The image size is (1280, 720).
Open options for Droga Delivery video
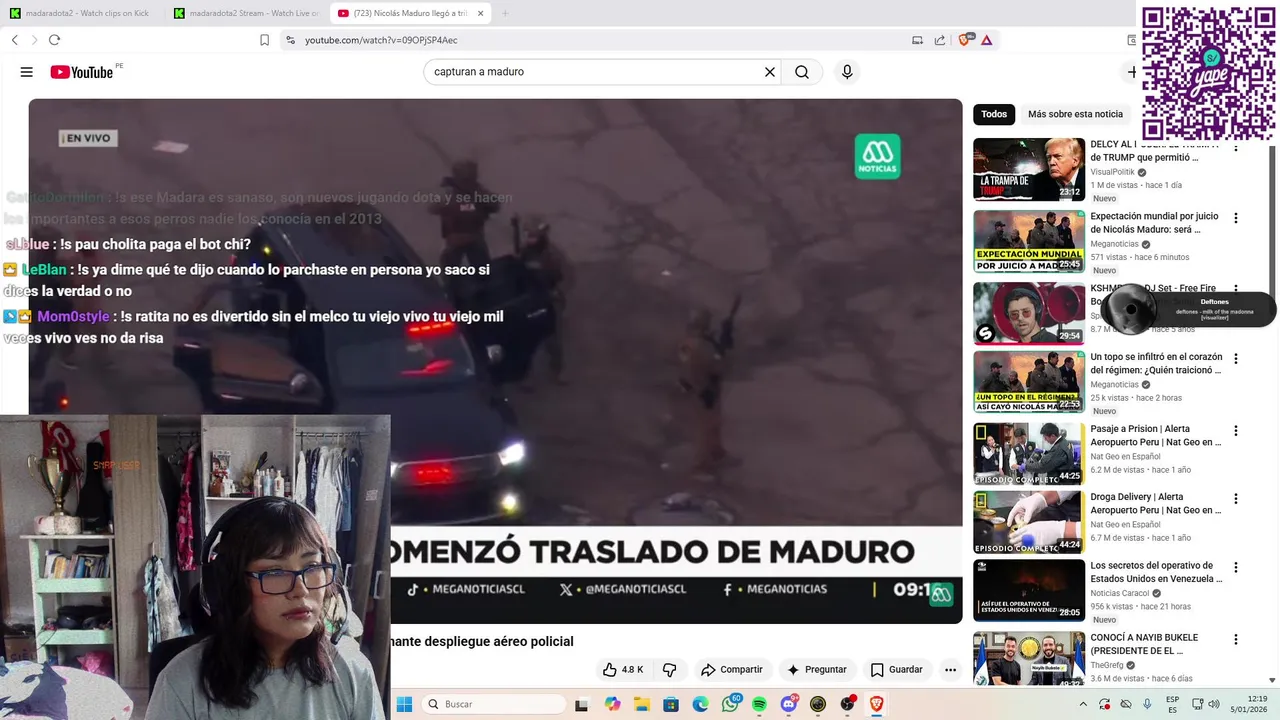coord(1235,498)
